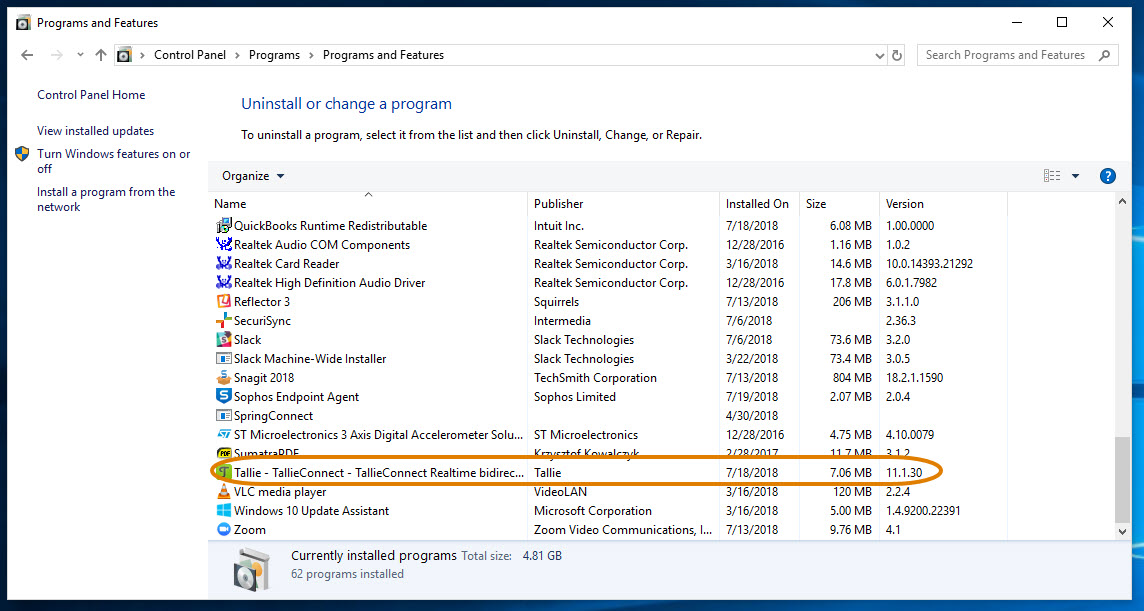Viewport: 1144px width, 611px height.
Task: Expand the address bar history dropdown
Action: tap(879, 55)
